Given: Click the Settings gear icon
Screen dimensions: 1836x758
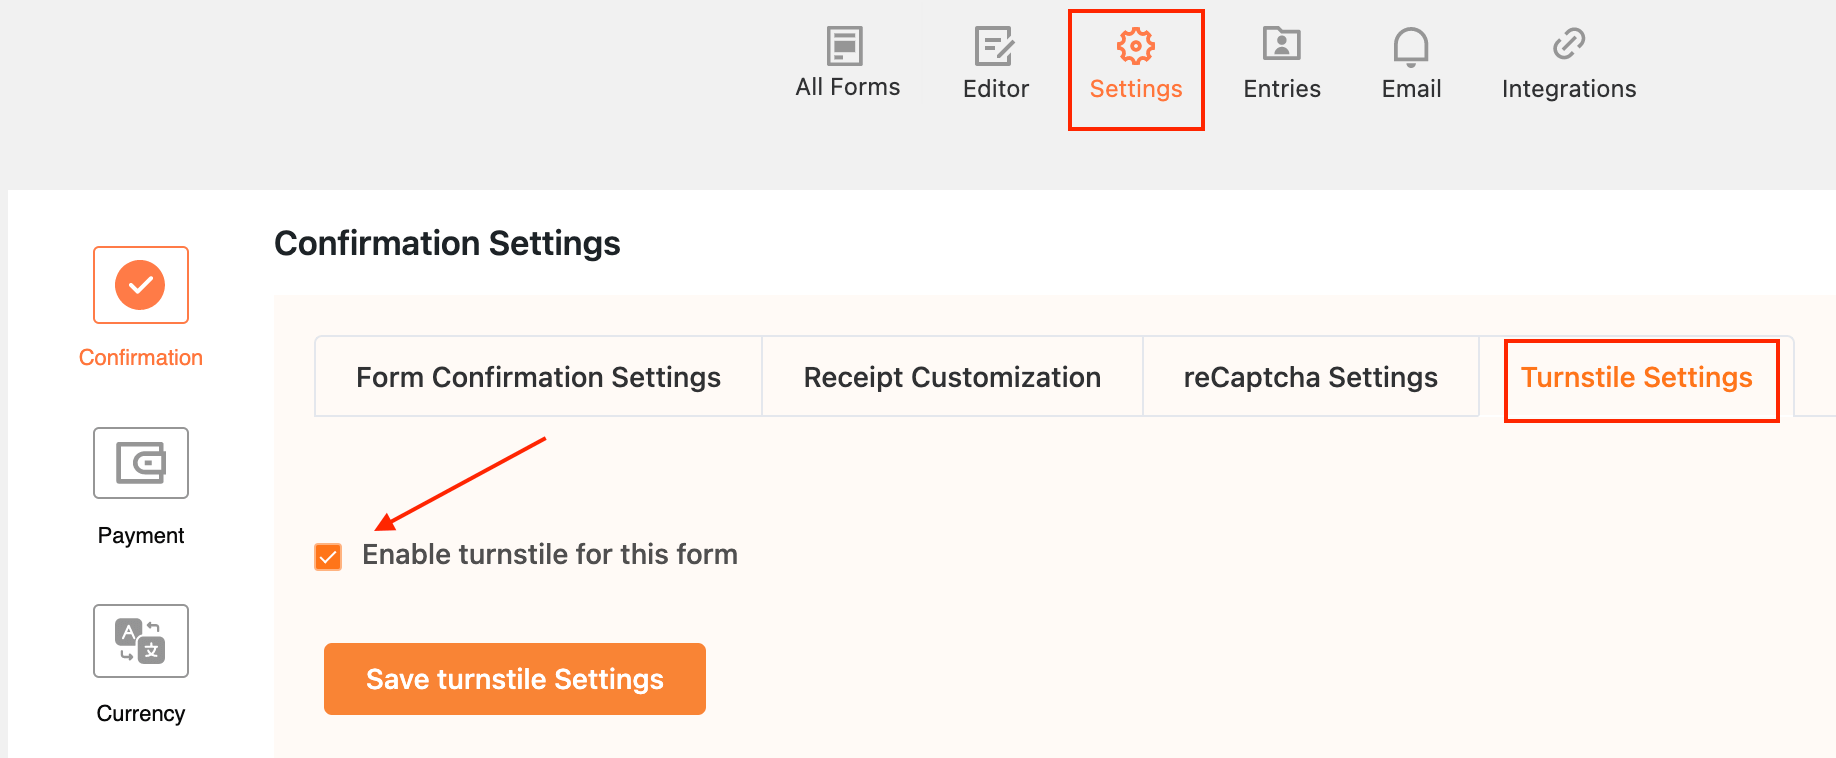Looking at the screenshot, I should [1135, 45].
